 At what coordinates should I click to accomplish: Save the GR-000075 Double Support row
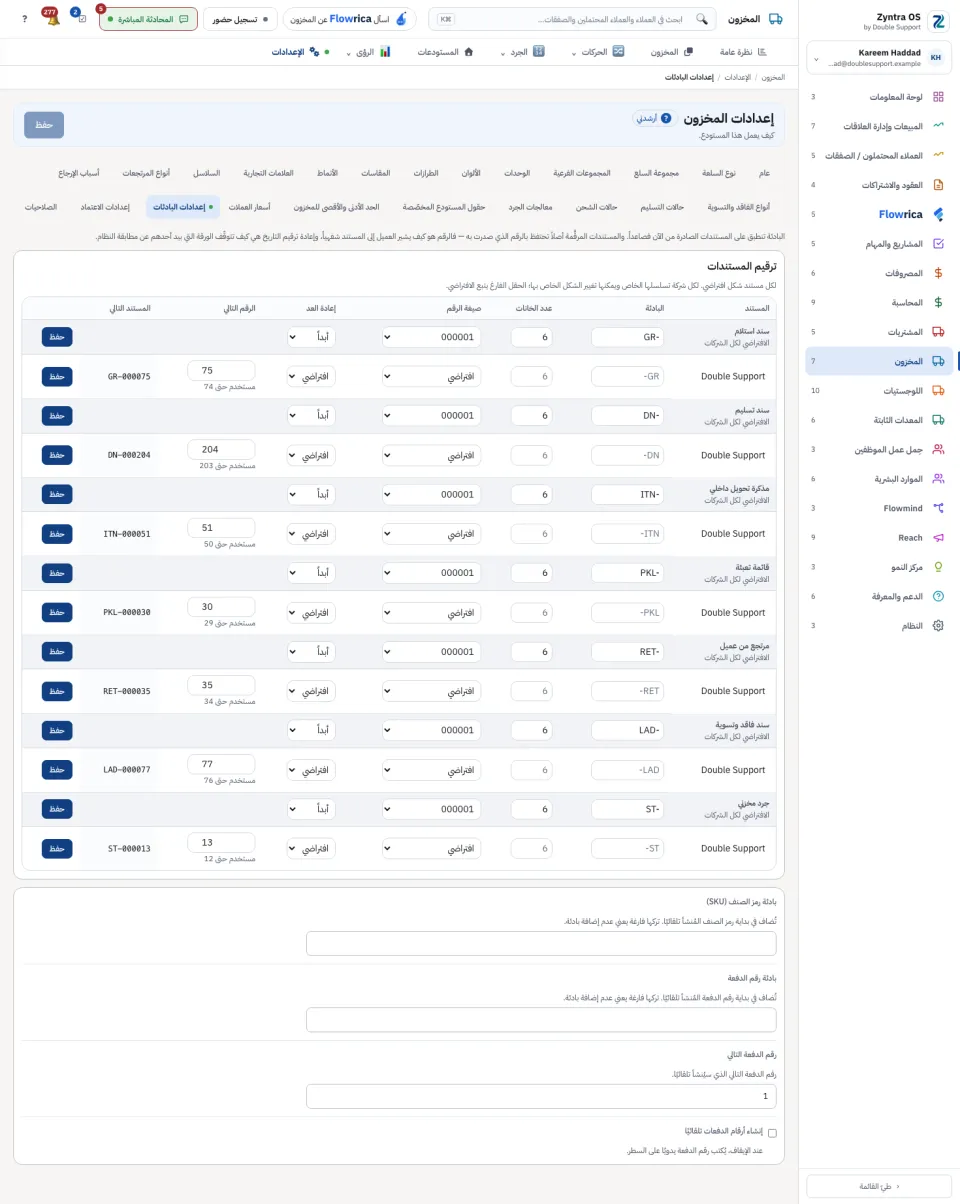(57, 377)
